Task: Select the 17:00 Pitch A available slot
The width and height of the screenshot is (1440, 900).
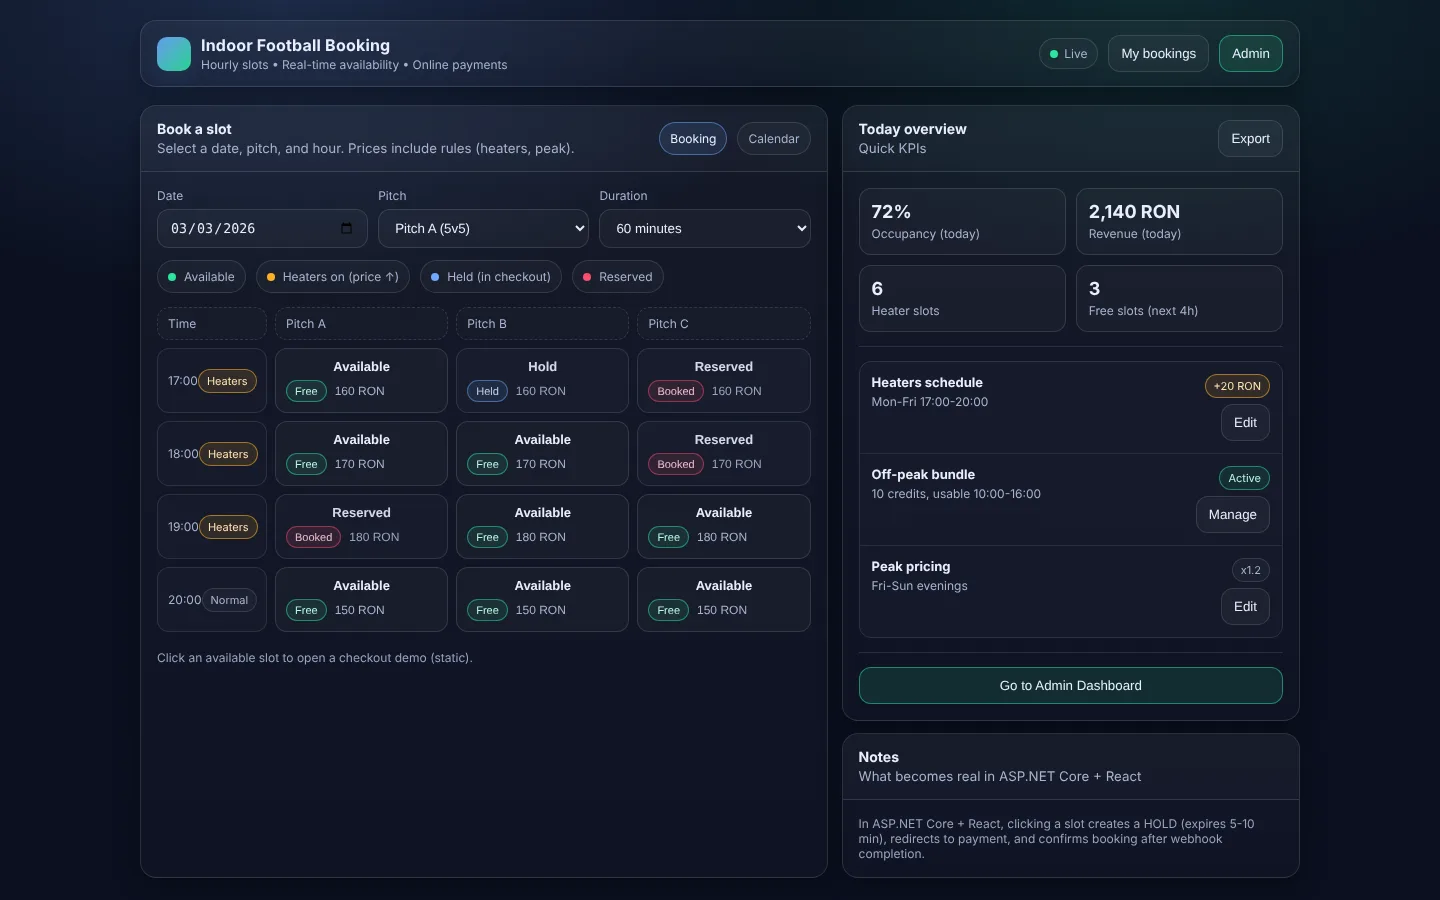Action: click(361, 381)
